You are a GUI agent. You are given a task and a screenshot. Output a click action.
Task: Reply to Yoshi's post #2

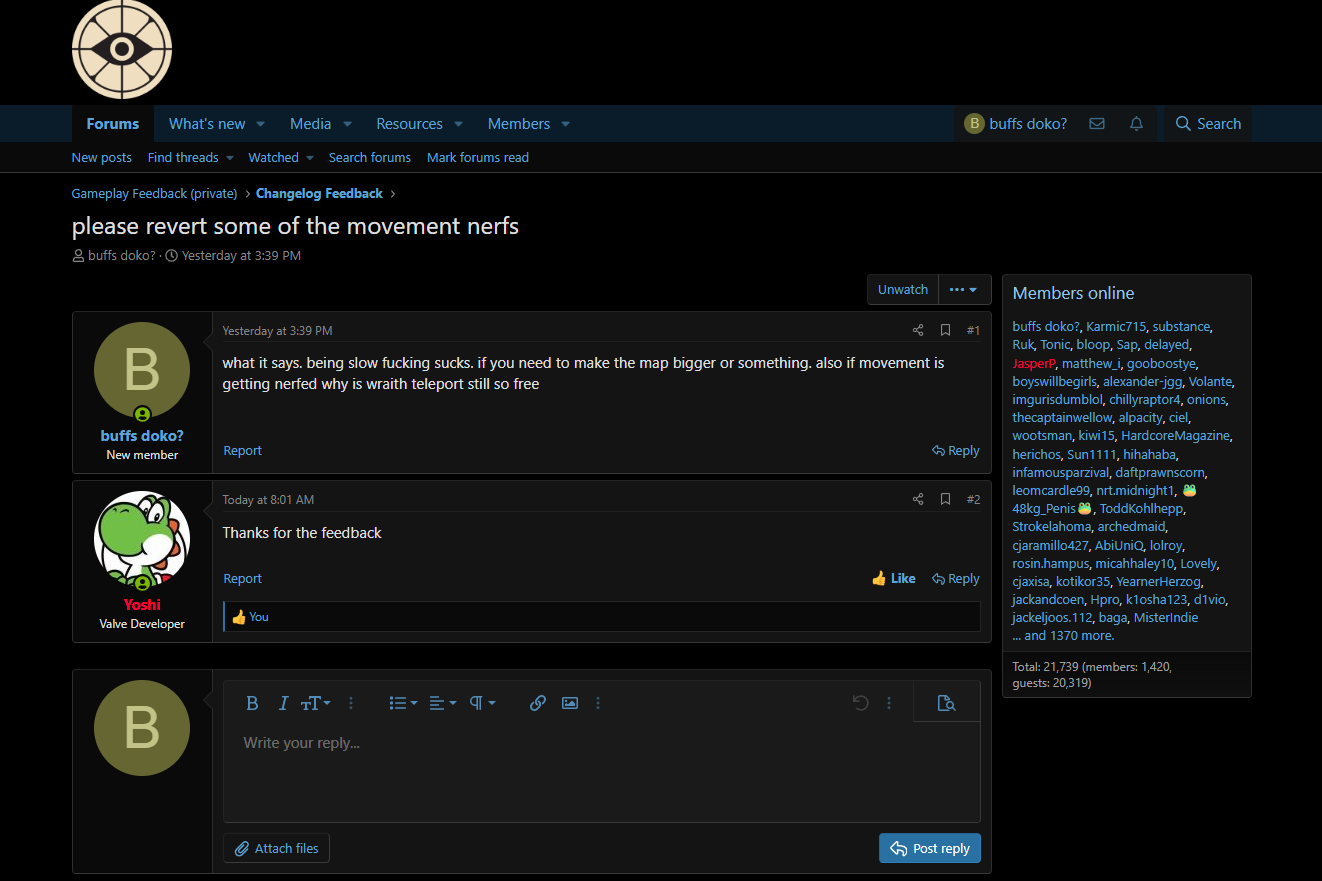point(956,578)
